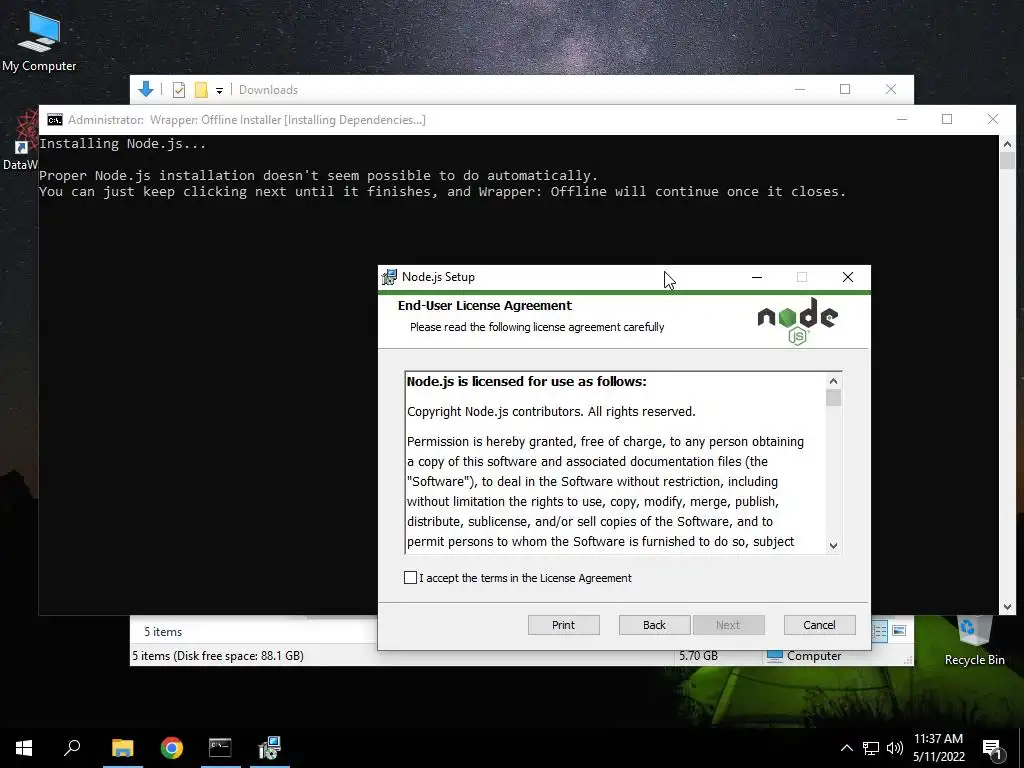Screen dimensions: 1024x768
Task: Click the New Folder icon in Downloads toolbar
Action: (x=201, y=90)
